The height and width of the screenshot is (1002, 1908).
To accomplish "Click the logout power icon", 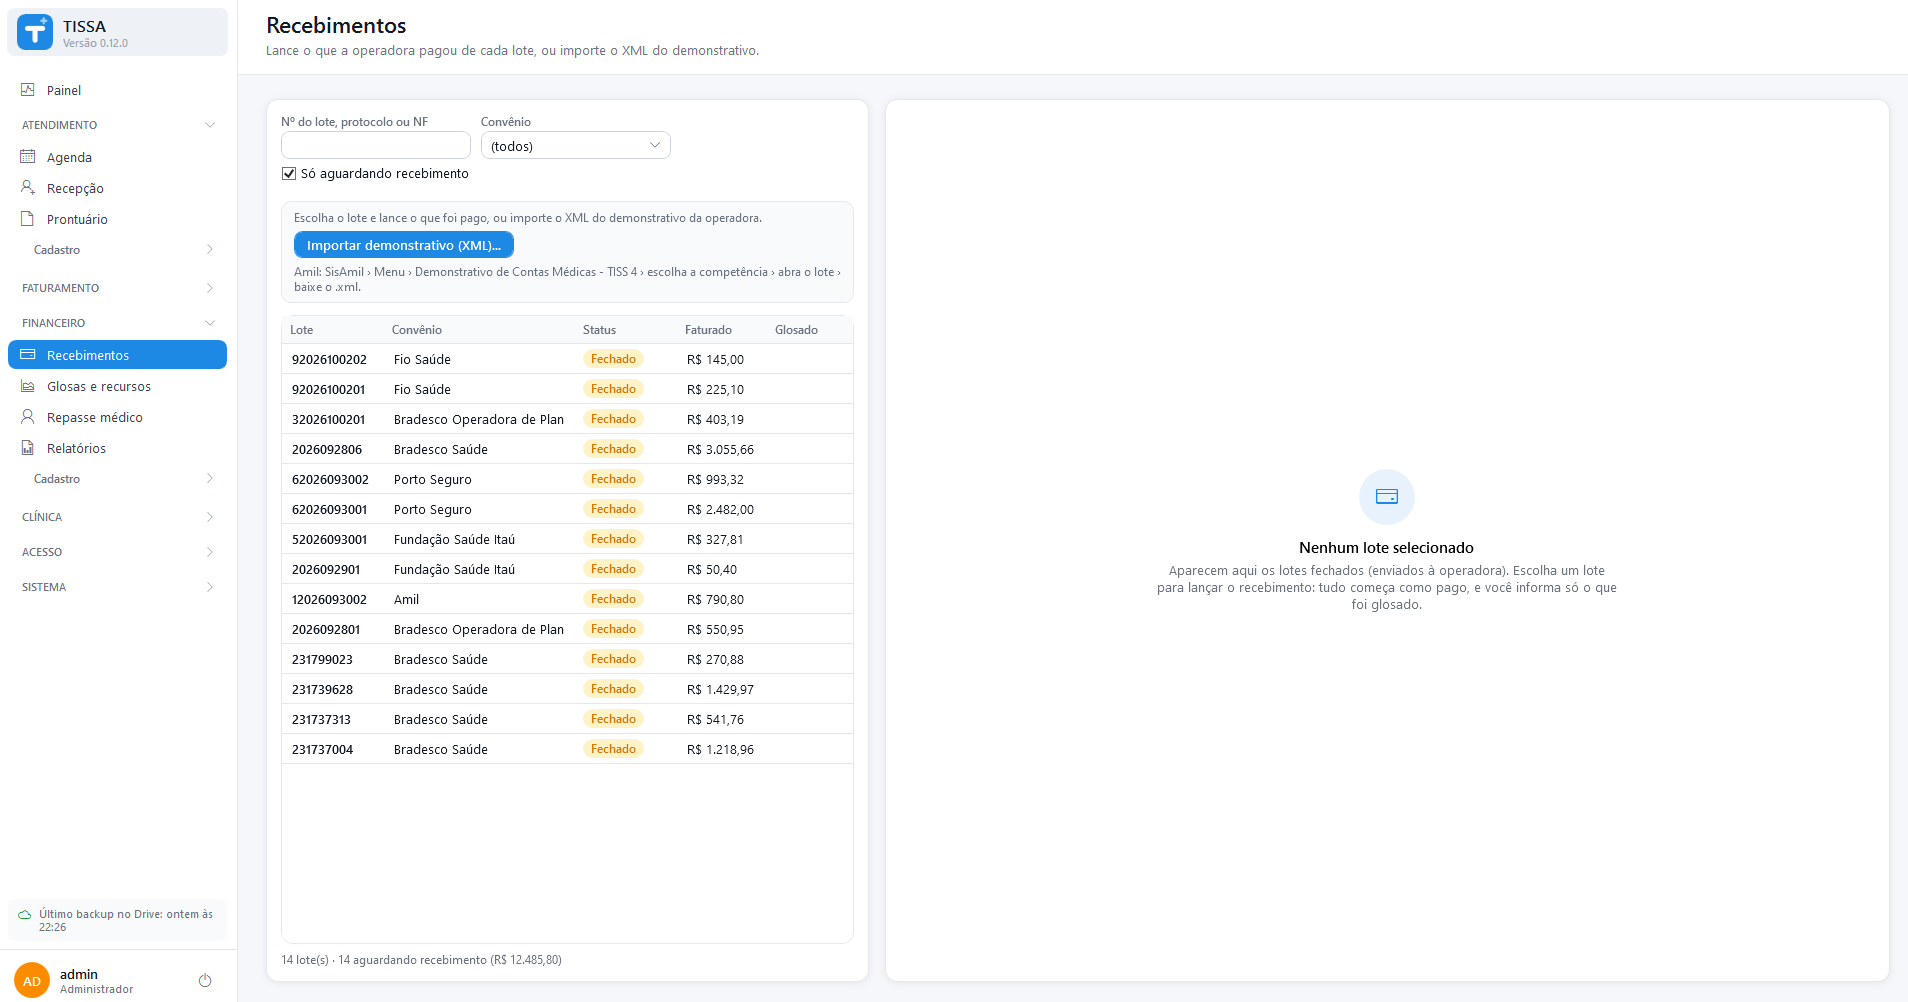I will coord(205,981).
